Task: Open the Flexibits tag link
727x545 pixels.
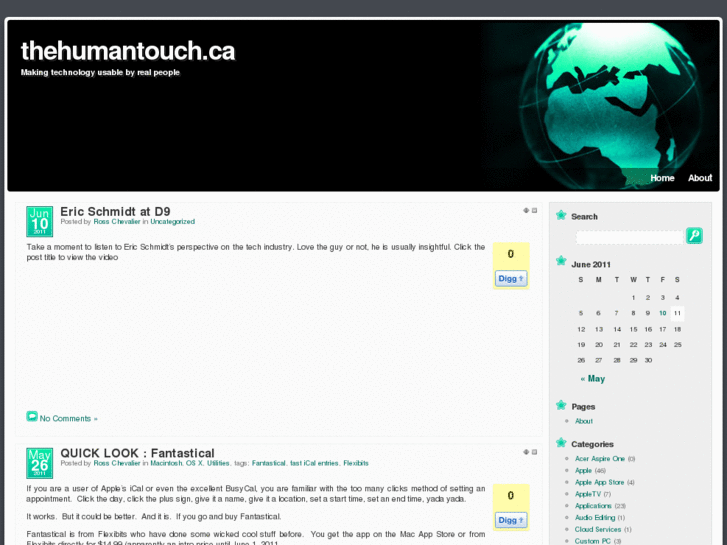Action: [x=356, y=463]
